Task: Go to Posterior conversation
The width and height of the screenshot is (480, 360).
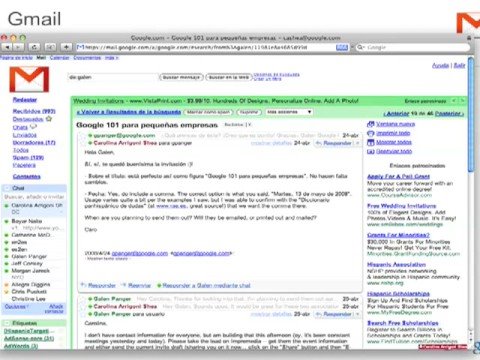Action: tap(449, 114)
